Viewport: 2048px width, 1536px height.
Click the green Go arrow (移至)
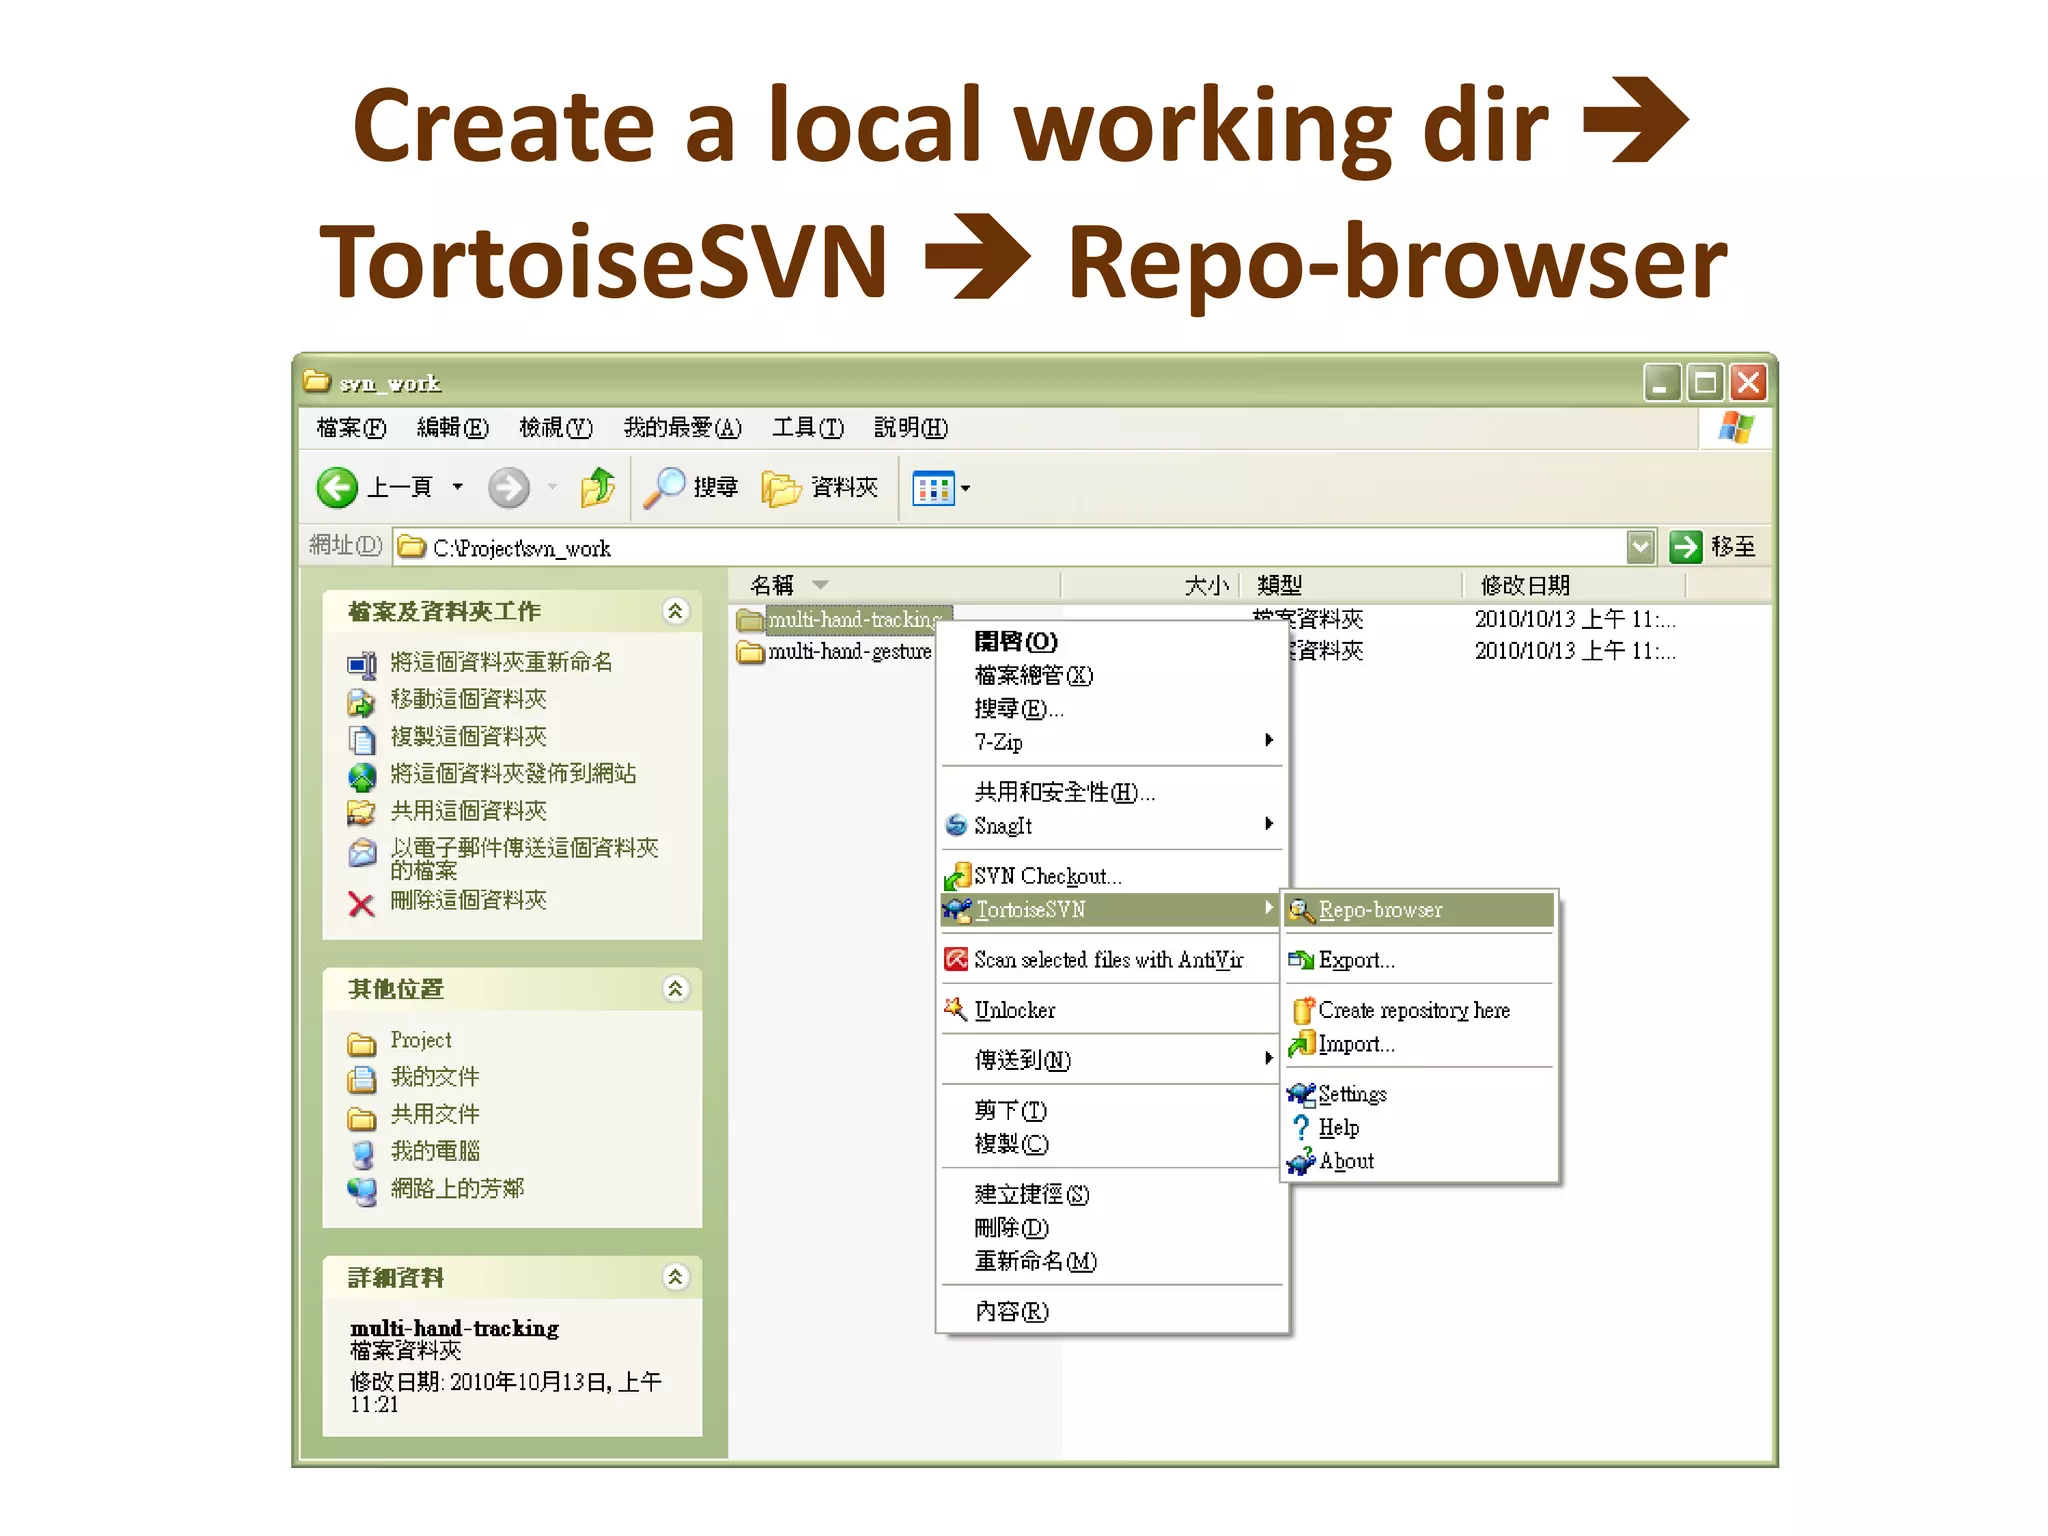click(x=1685, y=547)
